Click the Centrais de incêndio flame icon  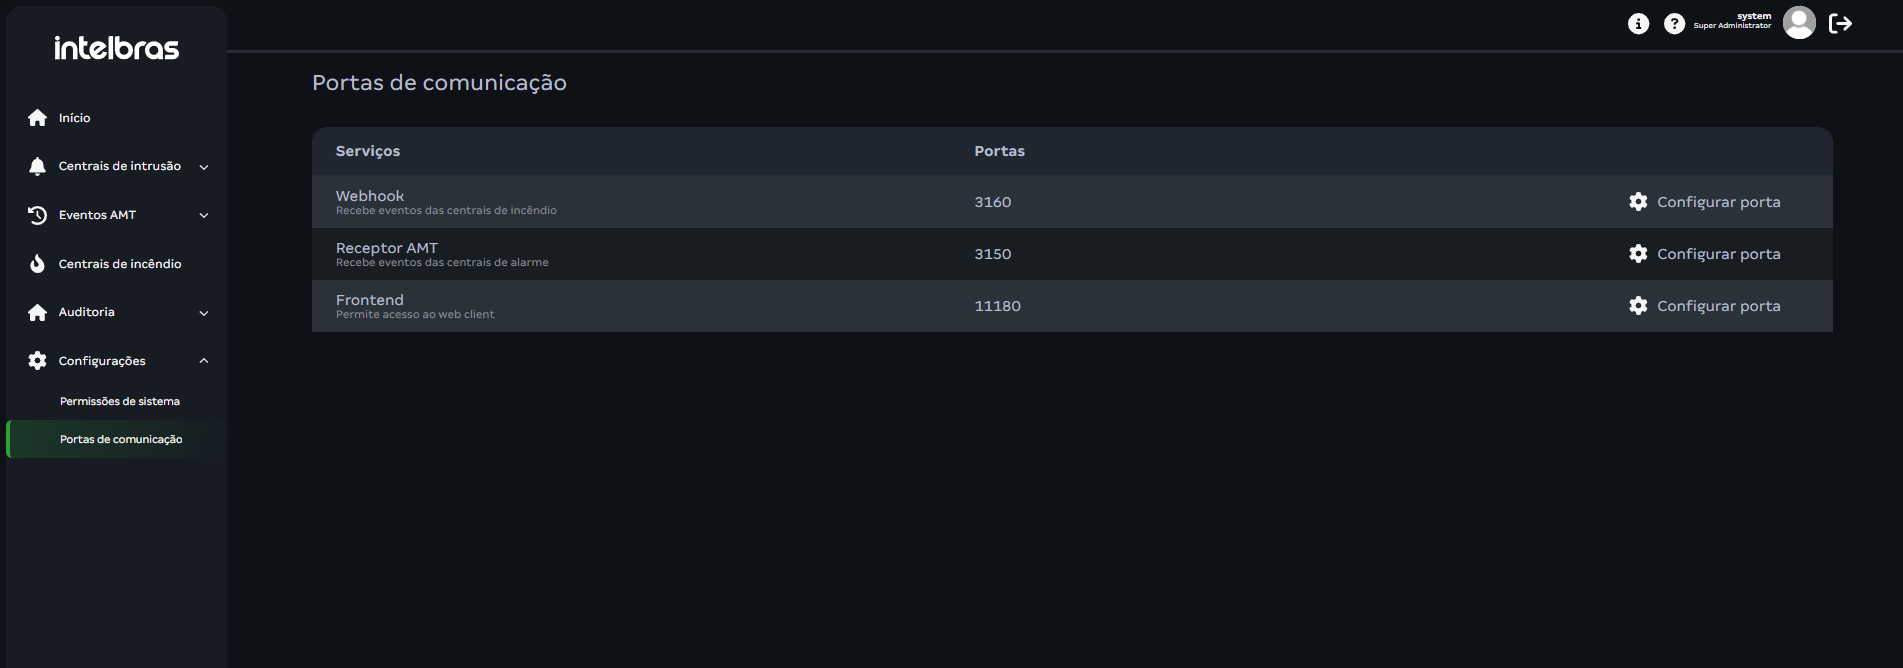38,264
